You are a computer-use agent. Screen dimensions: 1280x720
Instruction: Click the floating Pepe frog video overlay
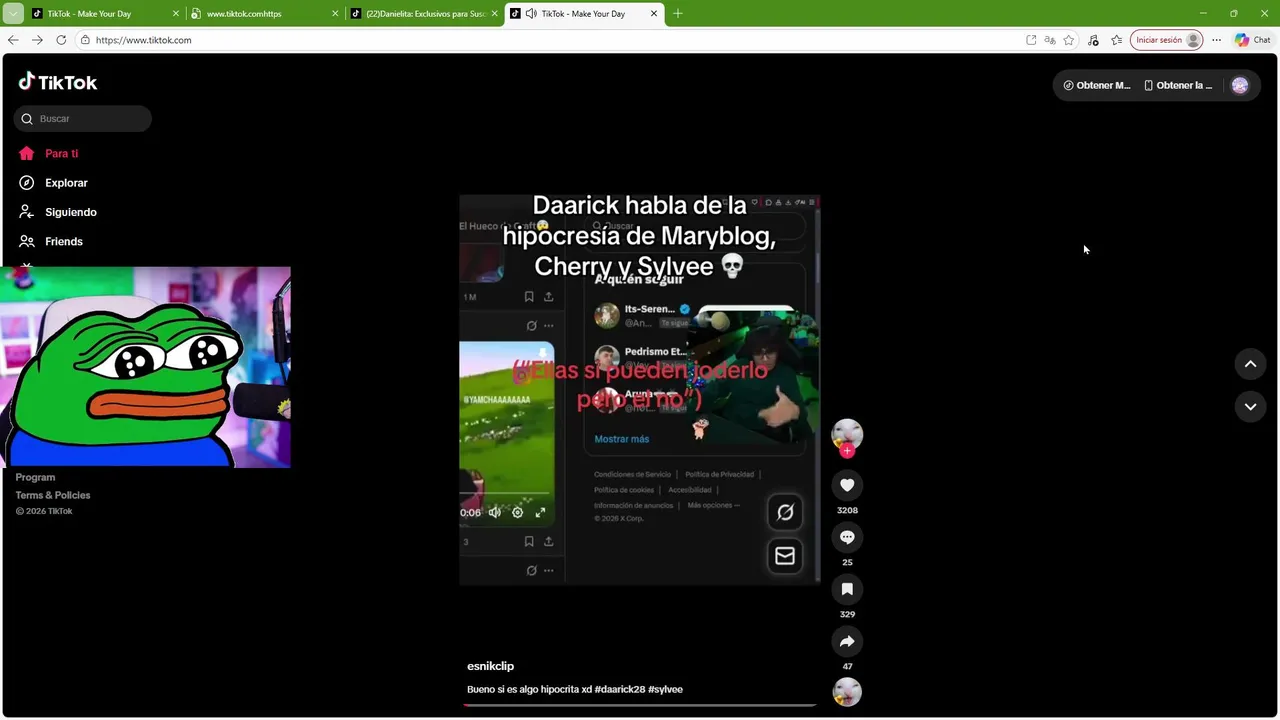click(x=146, y=367)
